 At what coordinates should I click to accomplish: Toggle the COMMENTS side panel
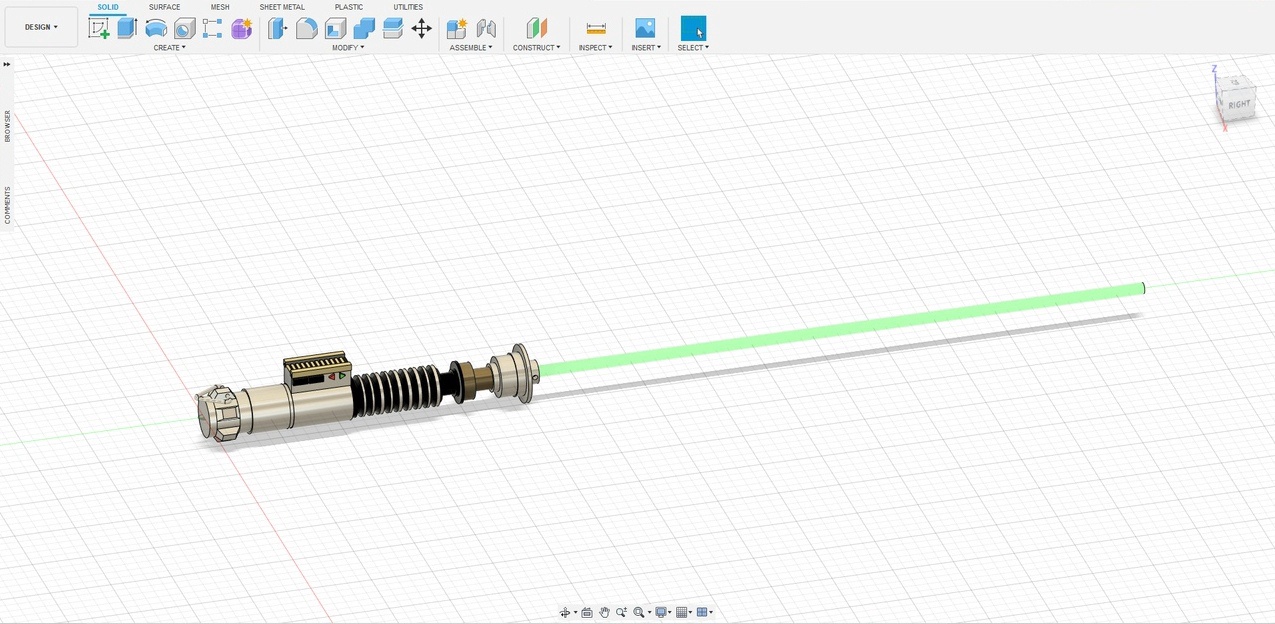(7, 205)
